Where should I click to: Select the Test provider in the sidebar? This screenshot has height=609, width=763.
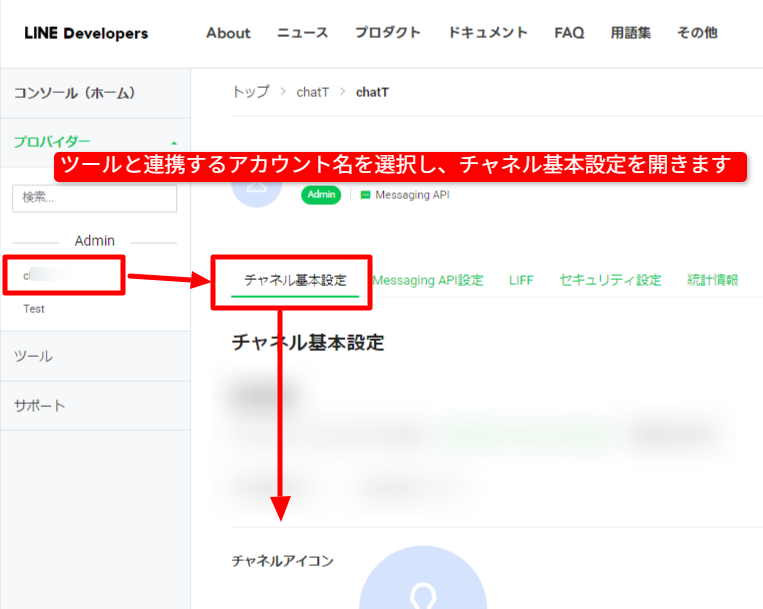point(34,309)
